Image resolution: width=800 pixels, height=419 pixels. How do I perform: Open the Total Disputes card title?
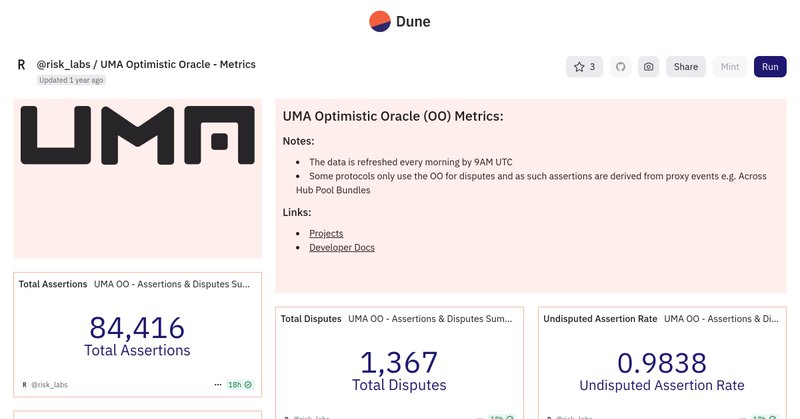(311, 319)
